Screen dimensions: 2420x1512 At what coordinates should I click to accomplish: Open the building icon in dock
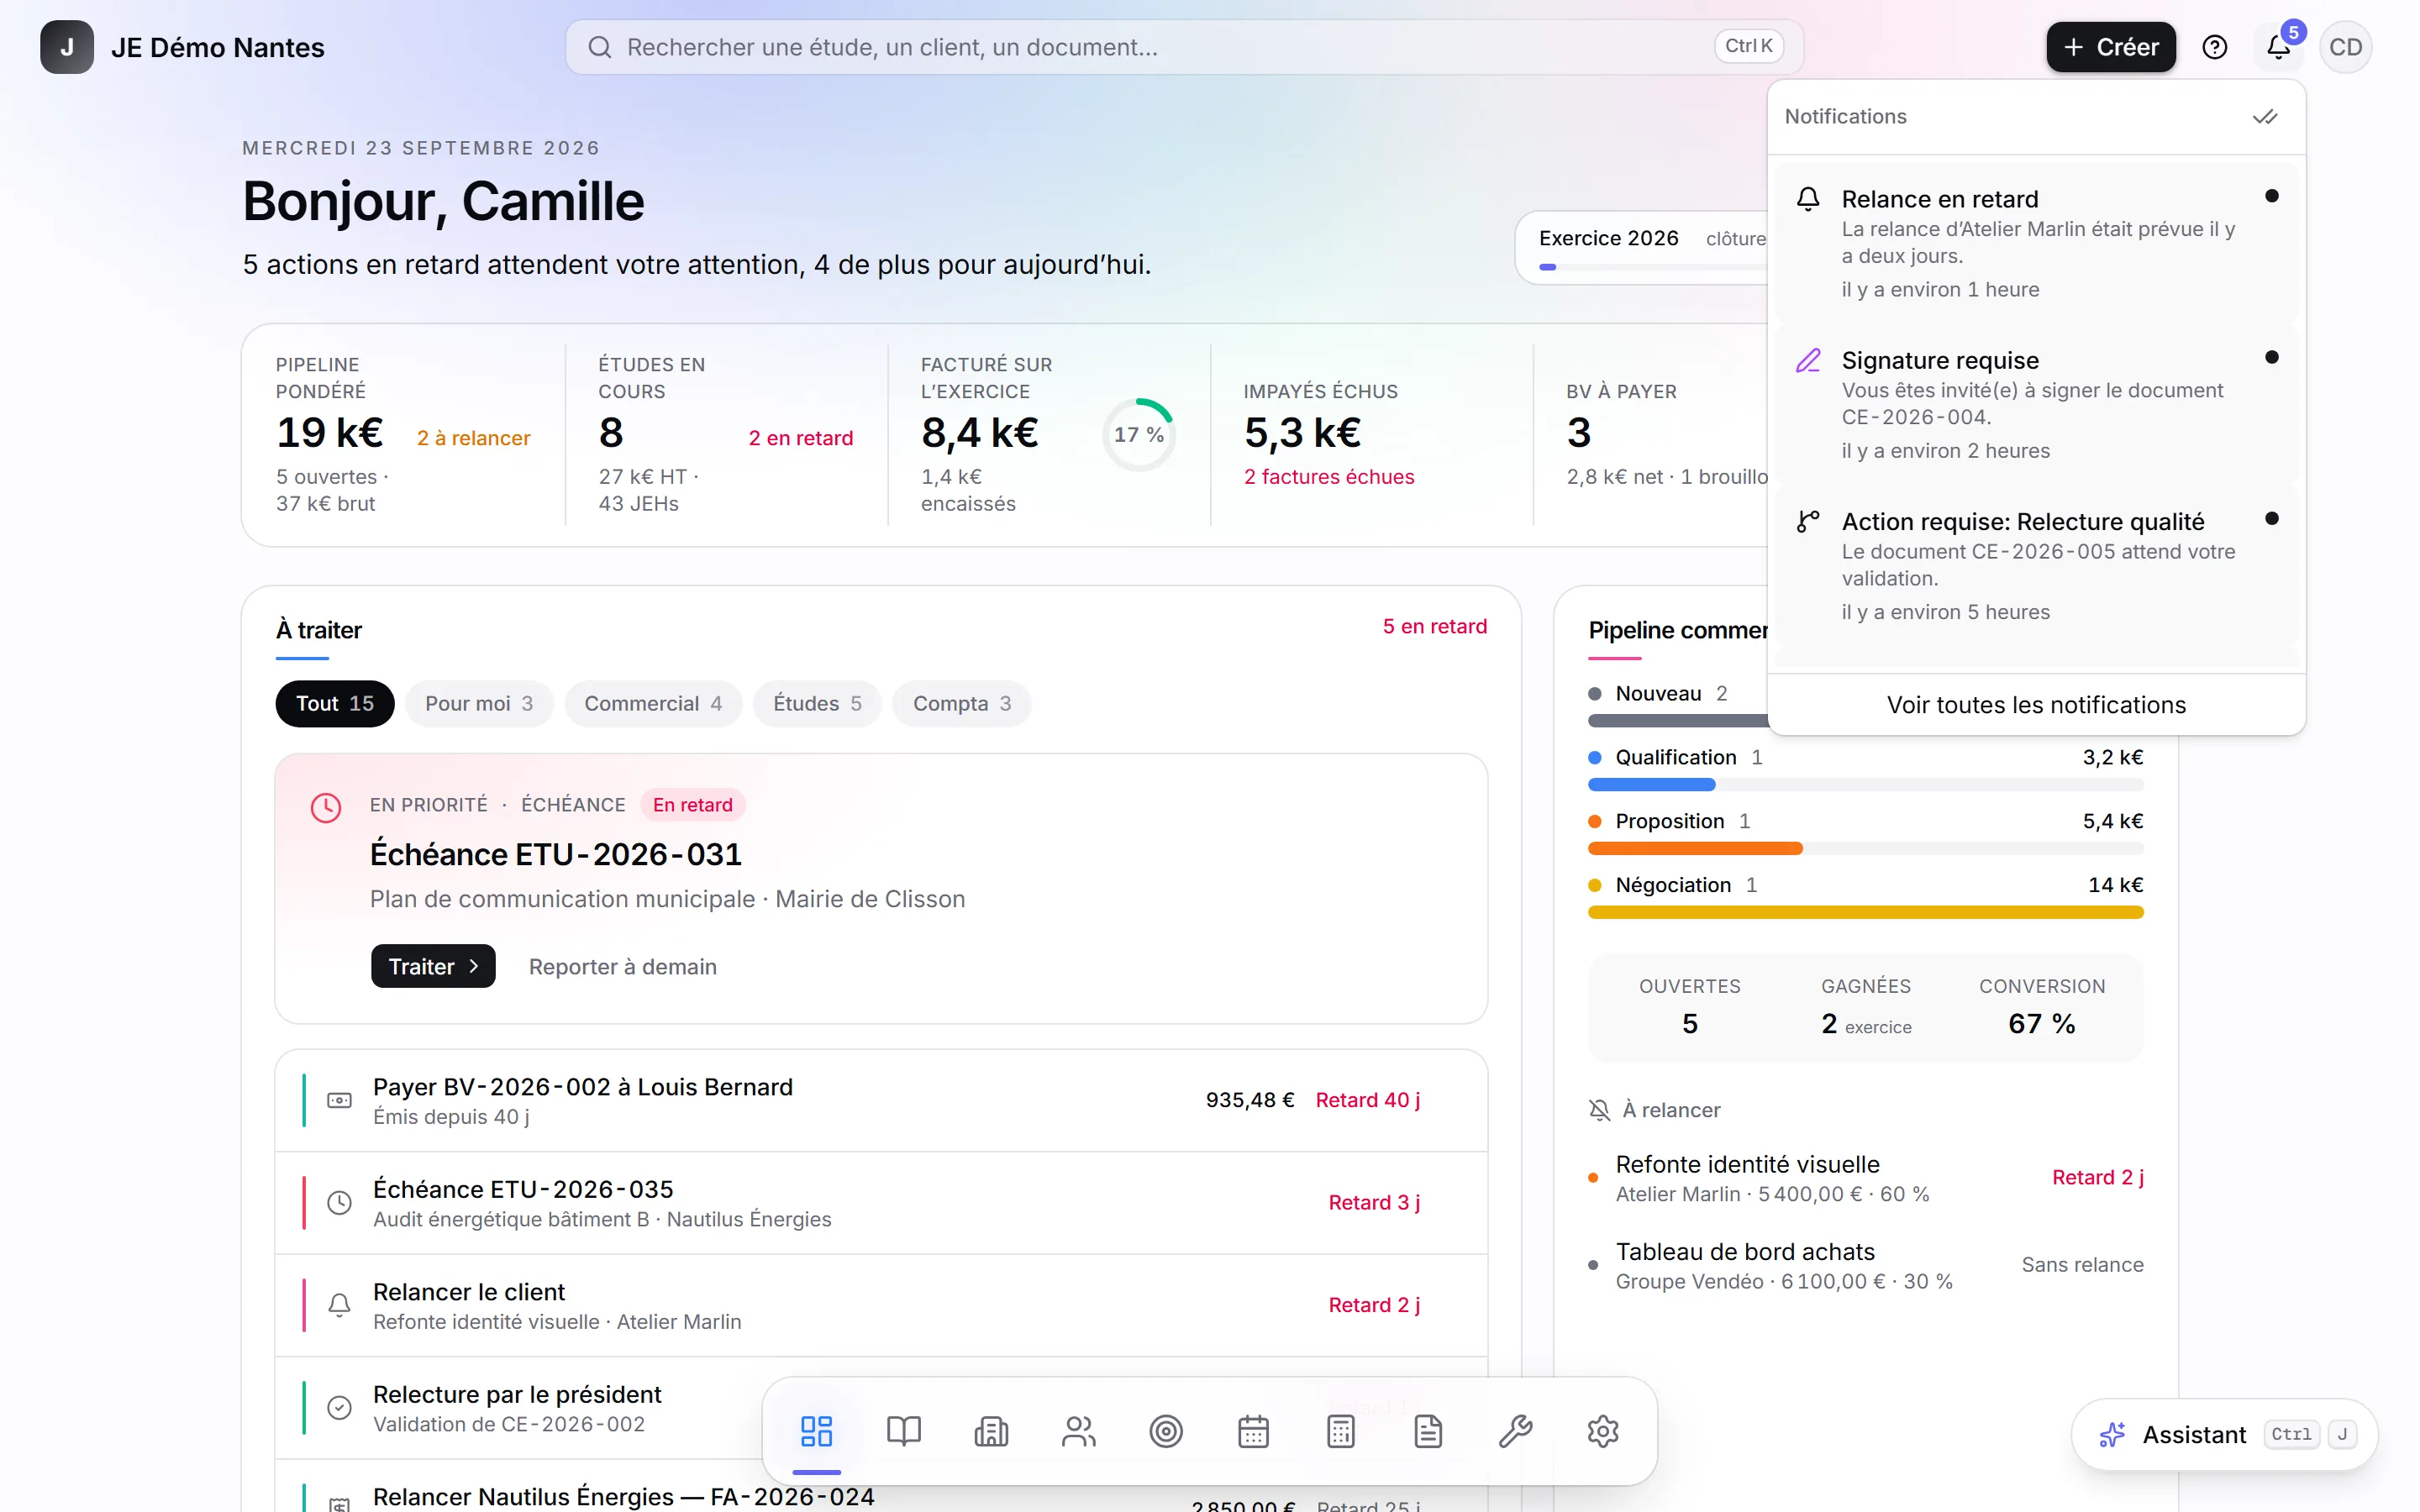click(991, 1431)
